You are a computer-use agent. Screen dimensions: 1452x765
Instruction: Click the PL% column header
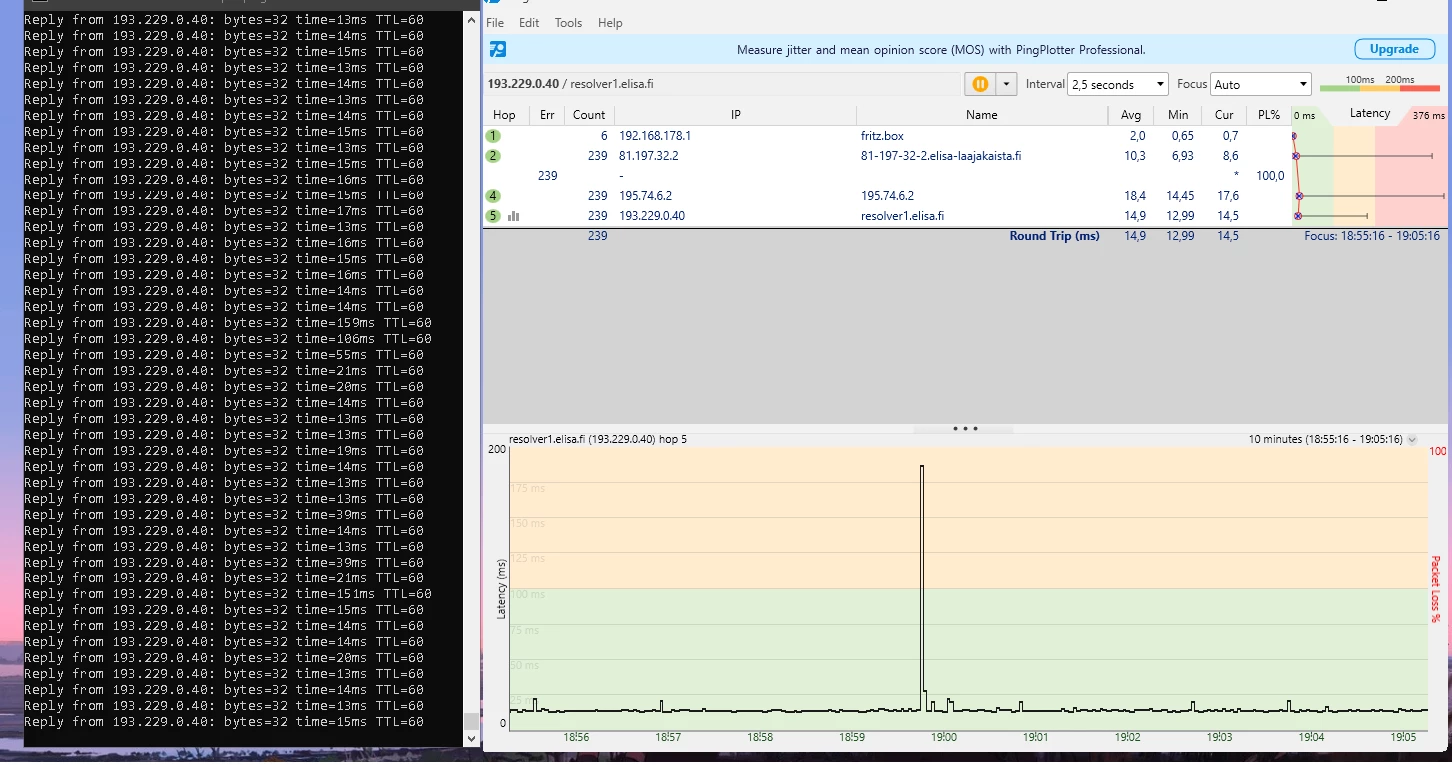[x=1268, y=115]
